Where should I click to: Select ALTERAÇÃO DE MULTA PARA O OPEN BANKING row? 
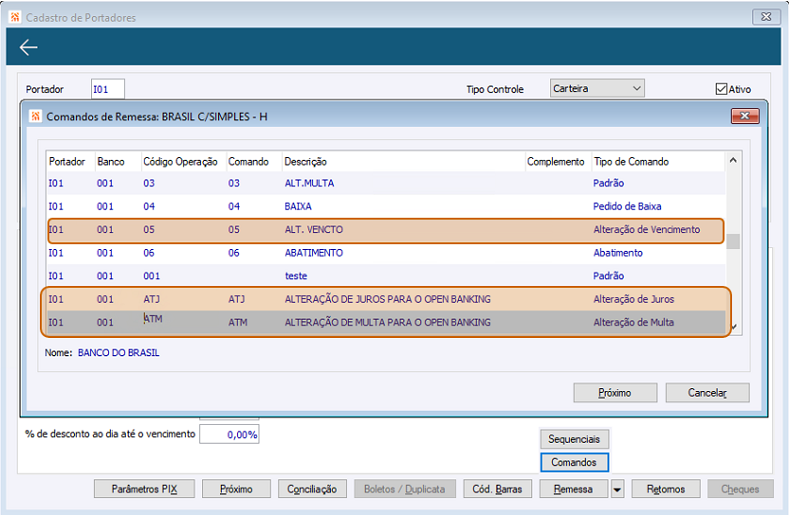coord(386,322)
